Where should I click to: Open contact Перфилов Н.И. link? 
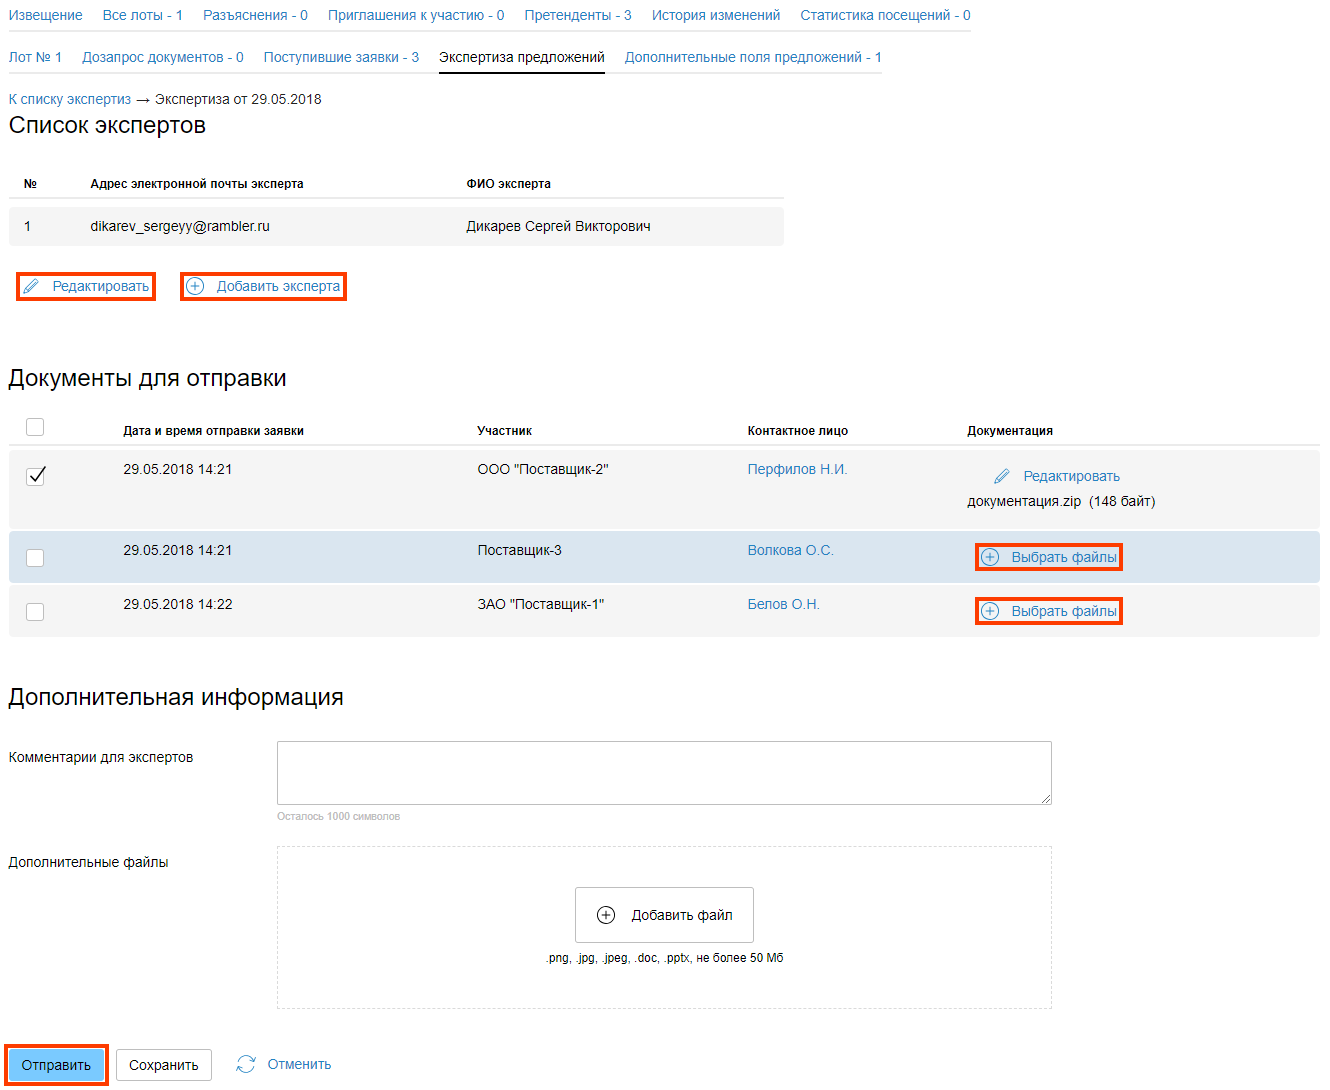tap(797, 470)
